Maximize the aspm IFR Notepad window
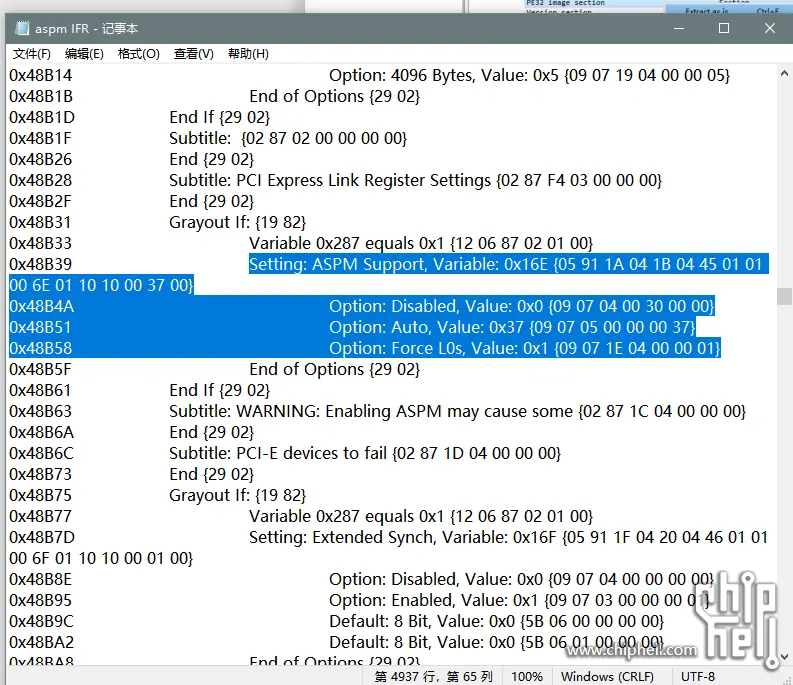Image resolution: width=793 pixels, height=685 pixels. click(724, 28)
